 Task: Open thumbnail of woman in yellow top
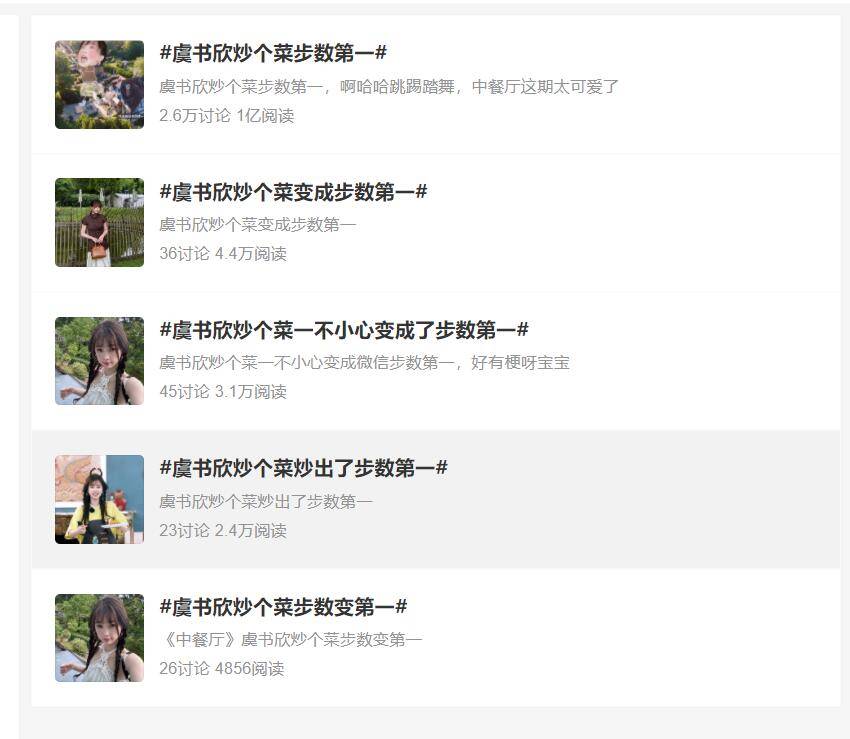click(100, 499)
